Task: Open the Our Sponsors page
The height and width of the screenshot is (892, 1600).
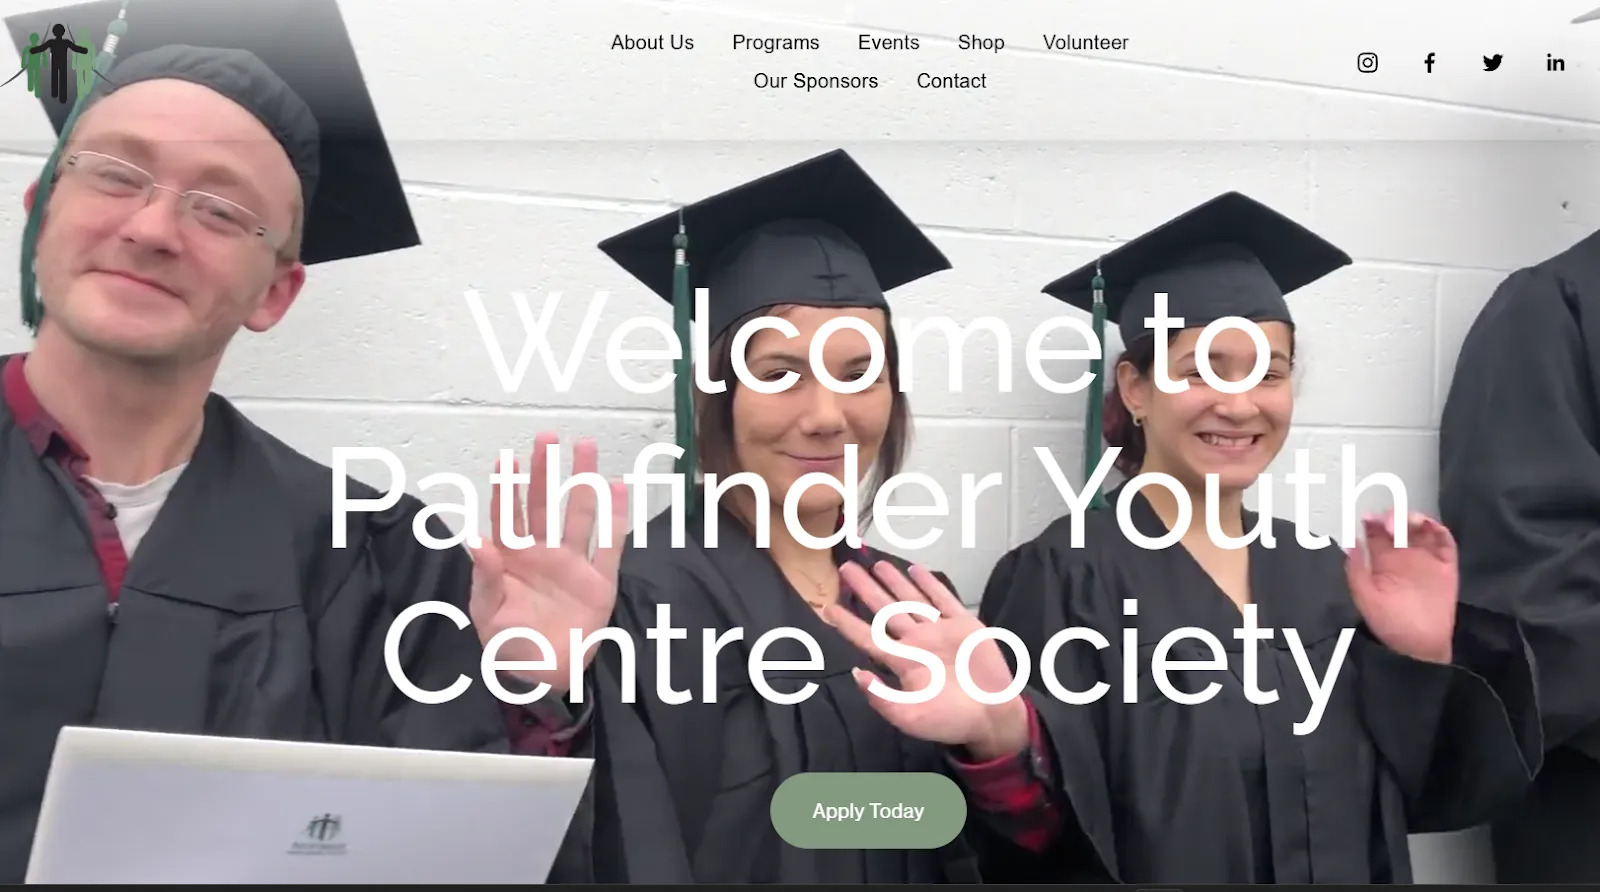Action: pyautogui.click(x=815, y=81)
